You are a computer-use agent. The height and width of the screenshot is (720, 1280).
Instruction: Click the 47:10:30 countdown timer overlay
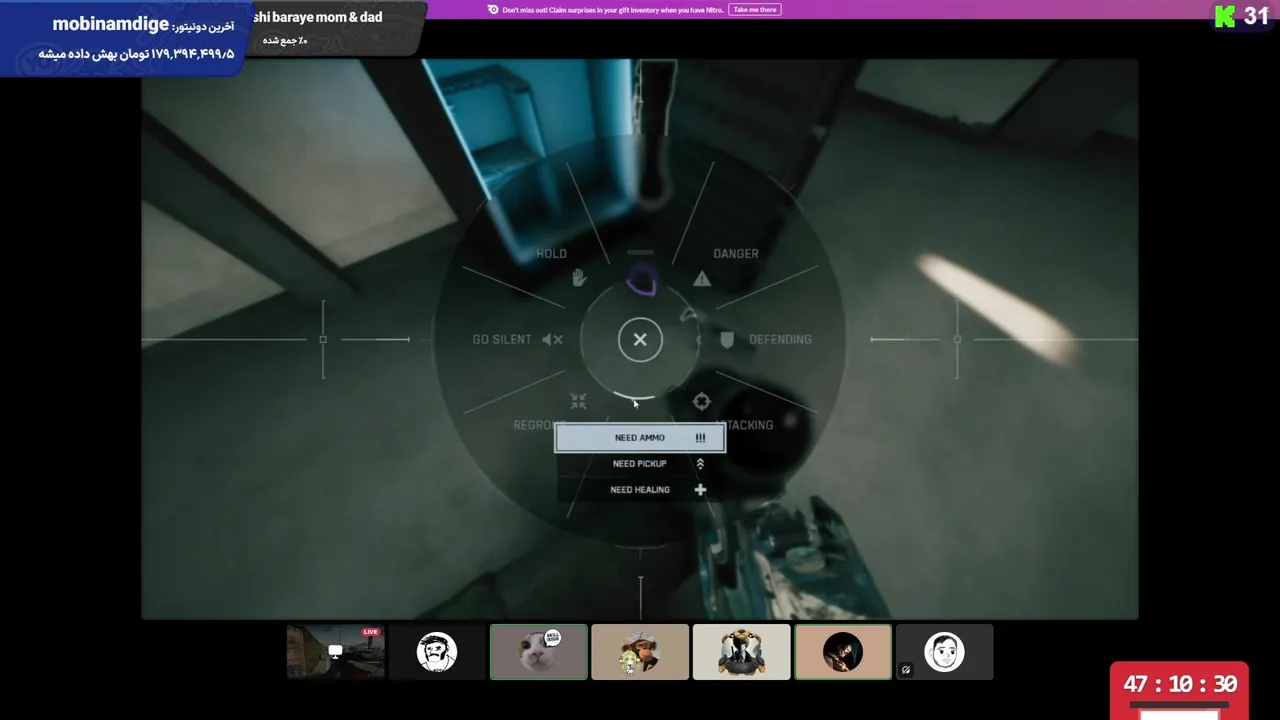coord(1180,685)
